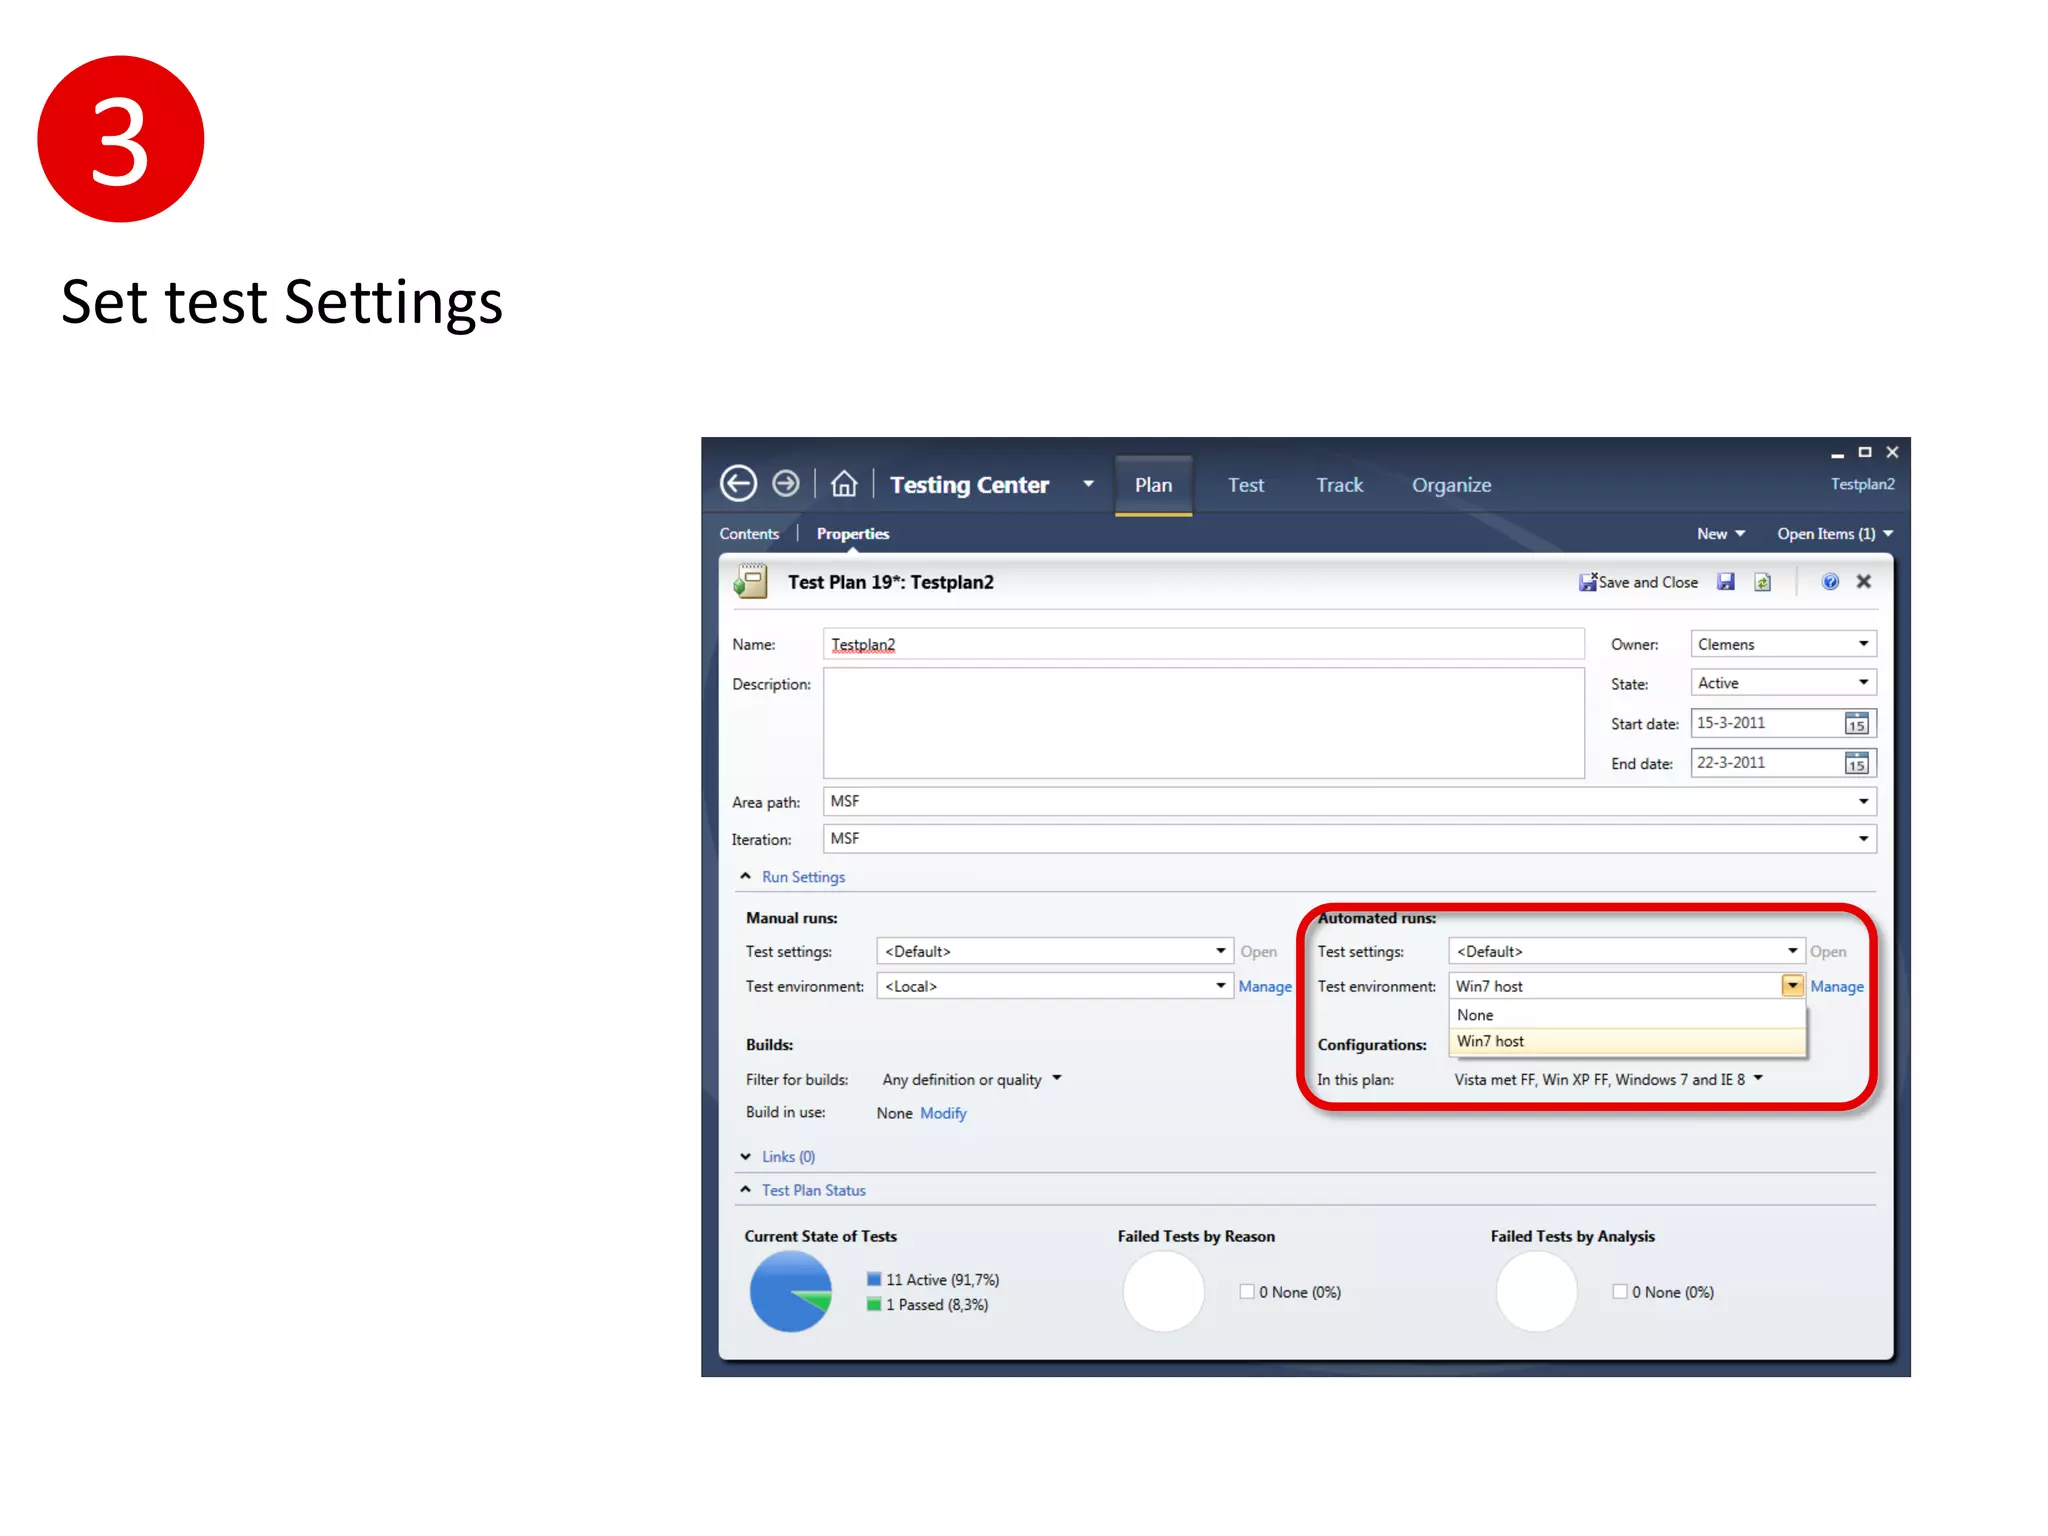Screen dimensions: 2048x1536
Task: Go forward with the forward arrow icon
Action: click(786, 484)
